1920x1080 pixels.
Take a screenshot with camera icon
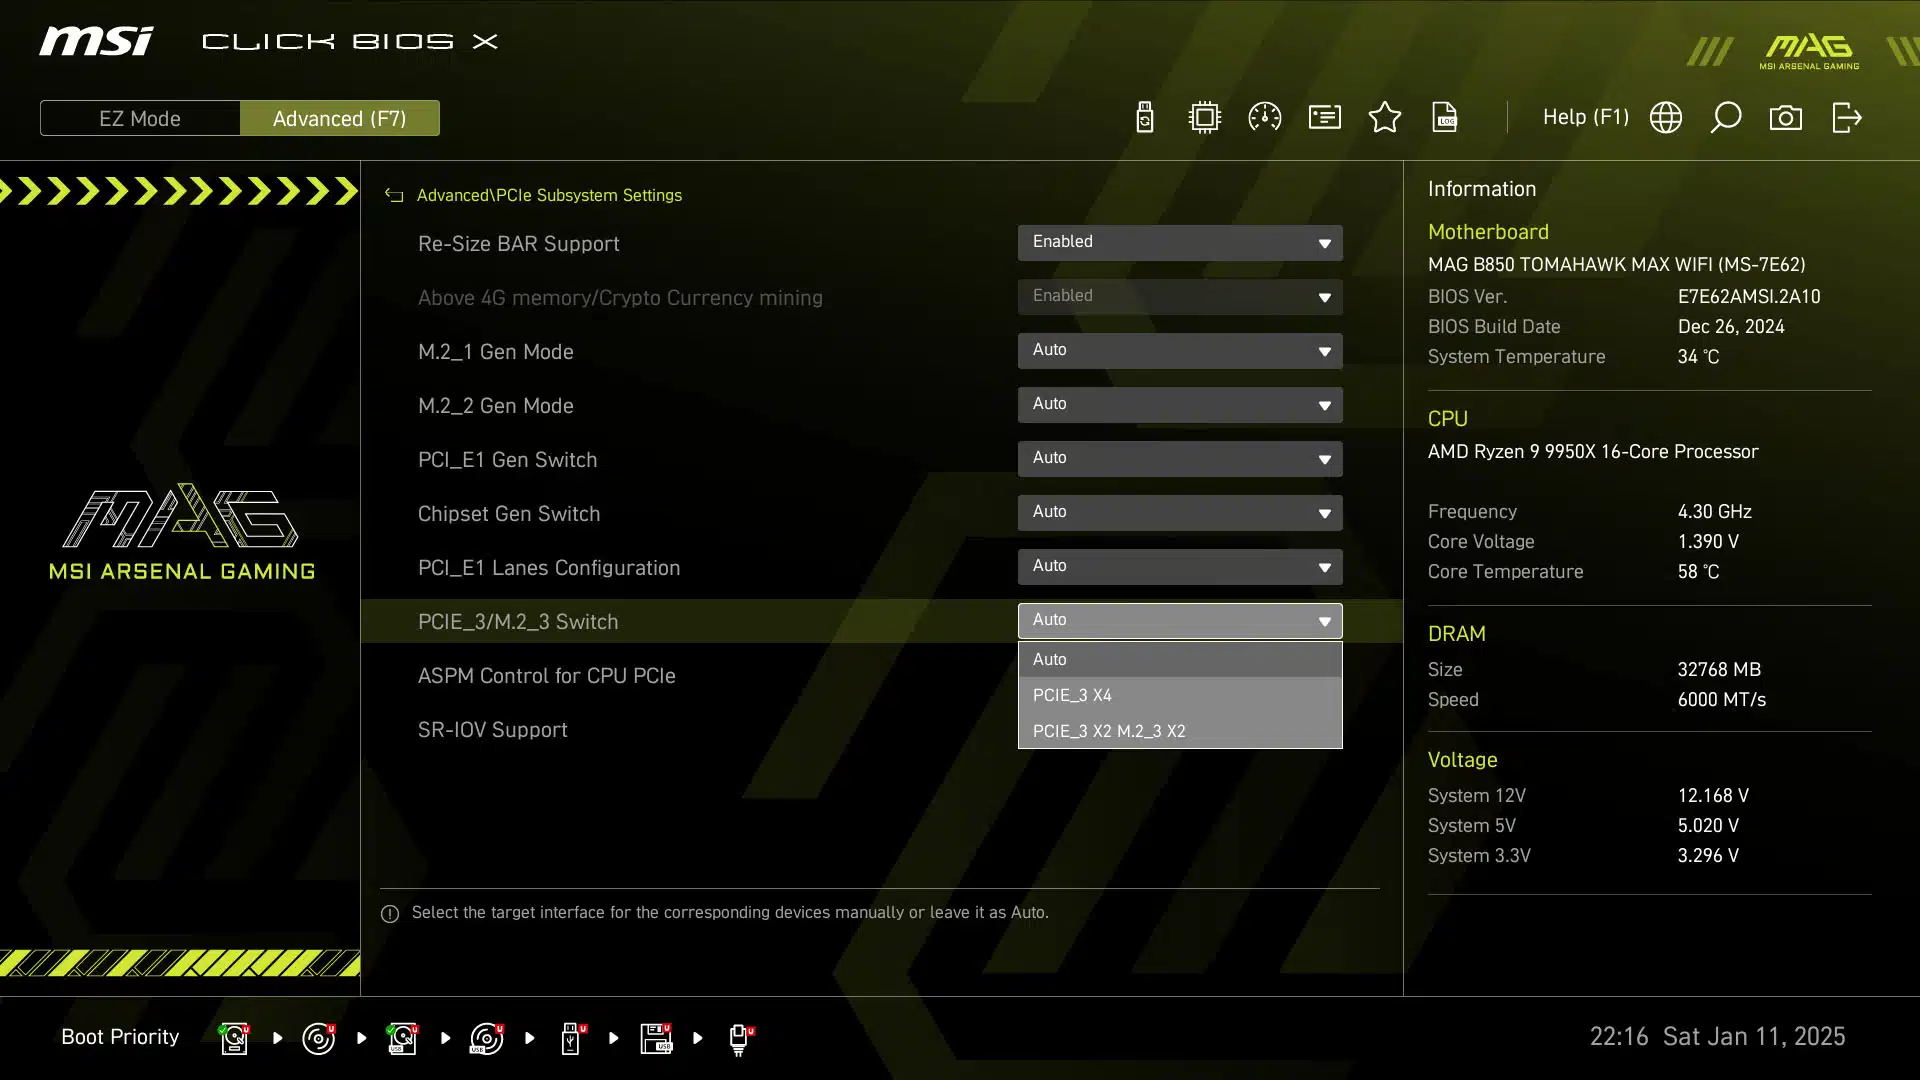coord(1786,118)
